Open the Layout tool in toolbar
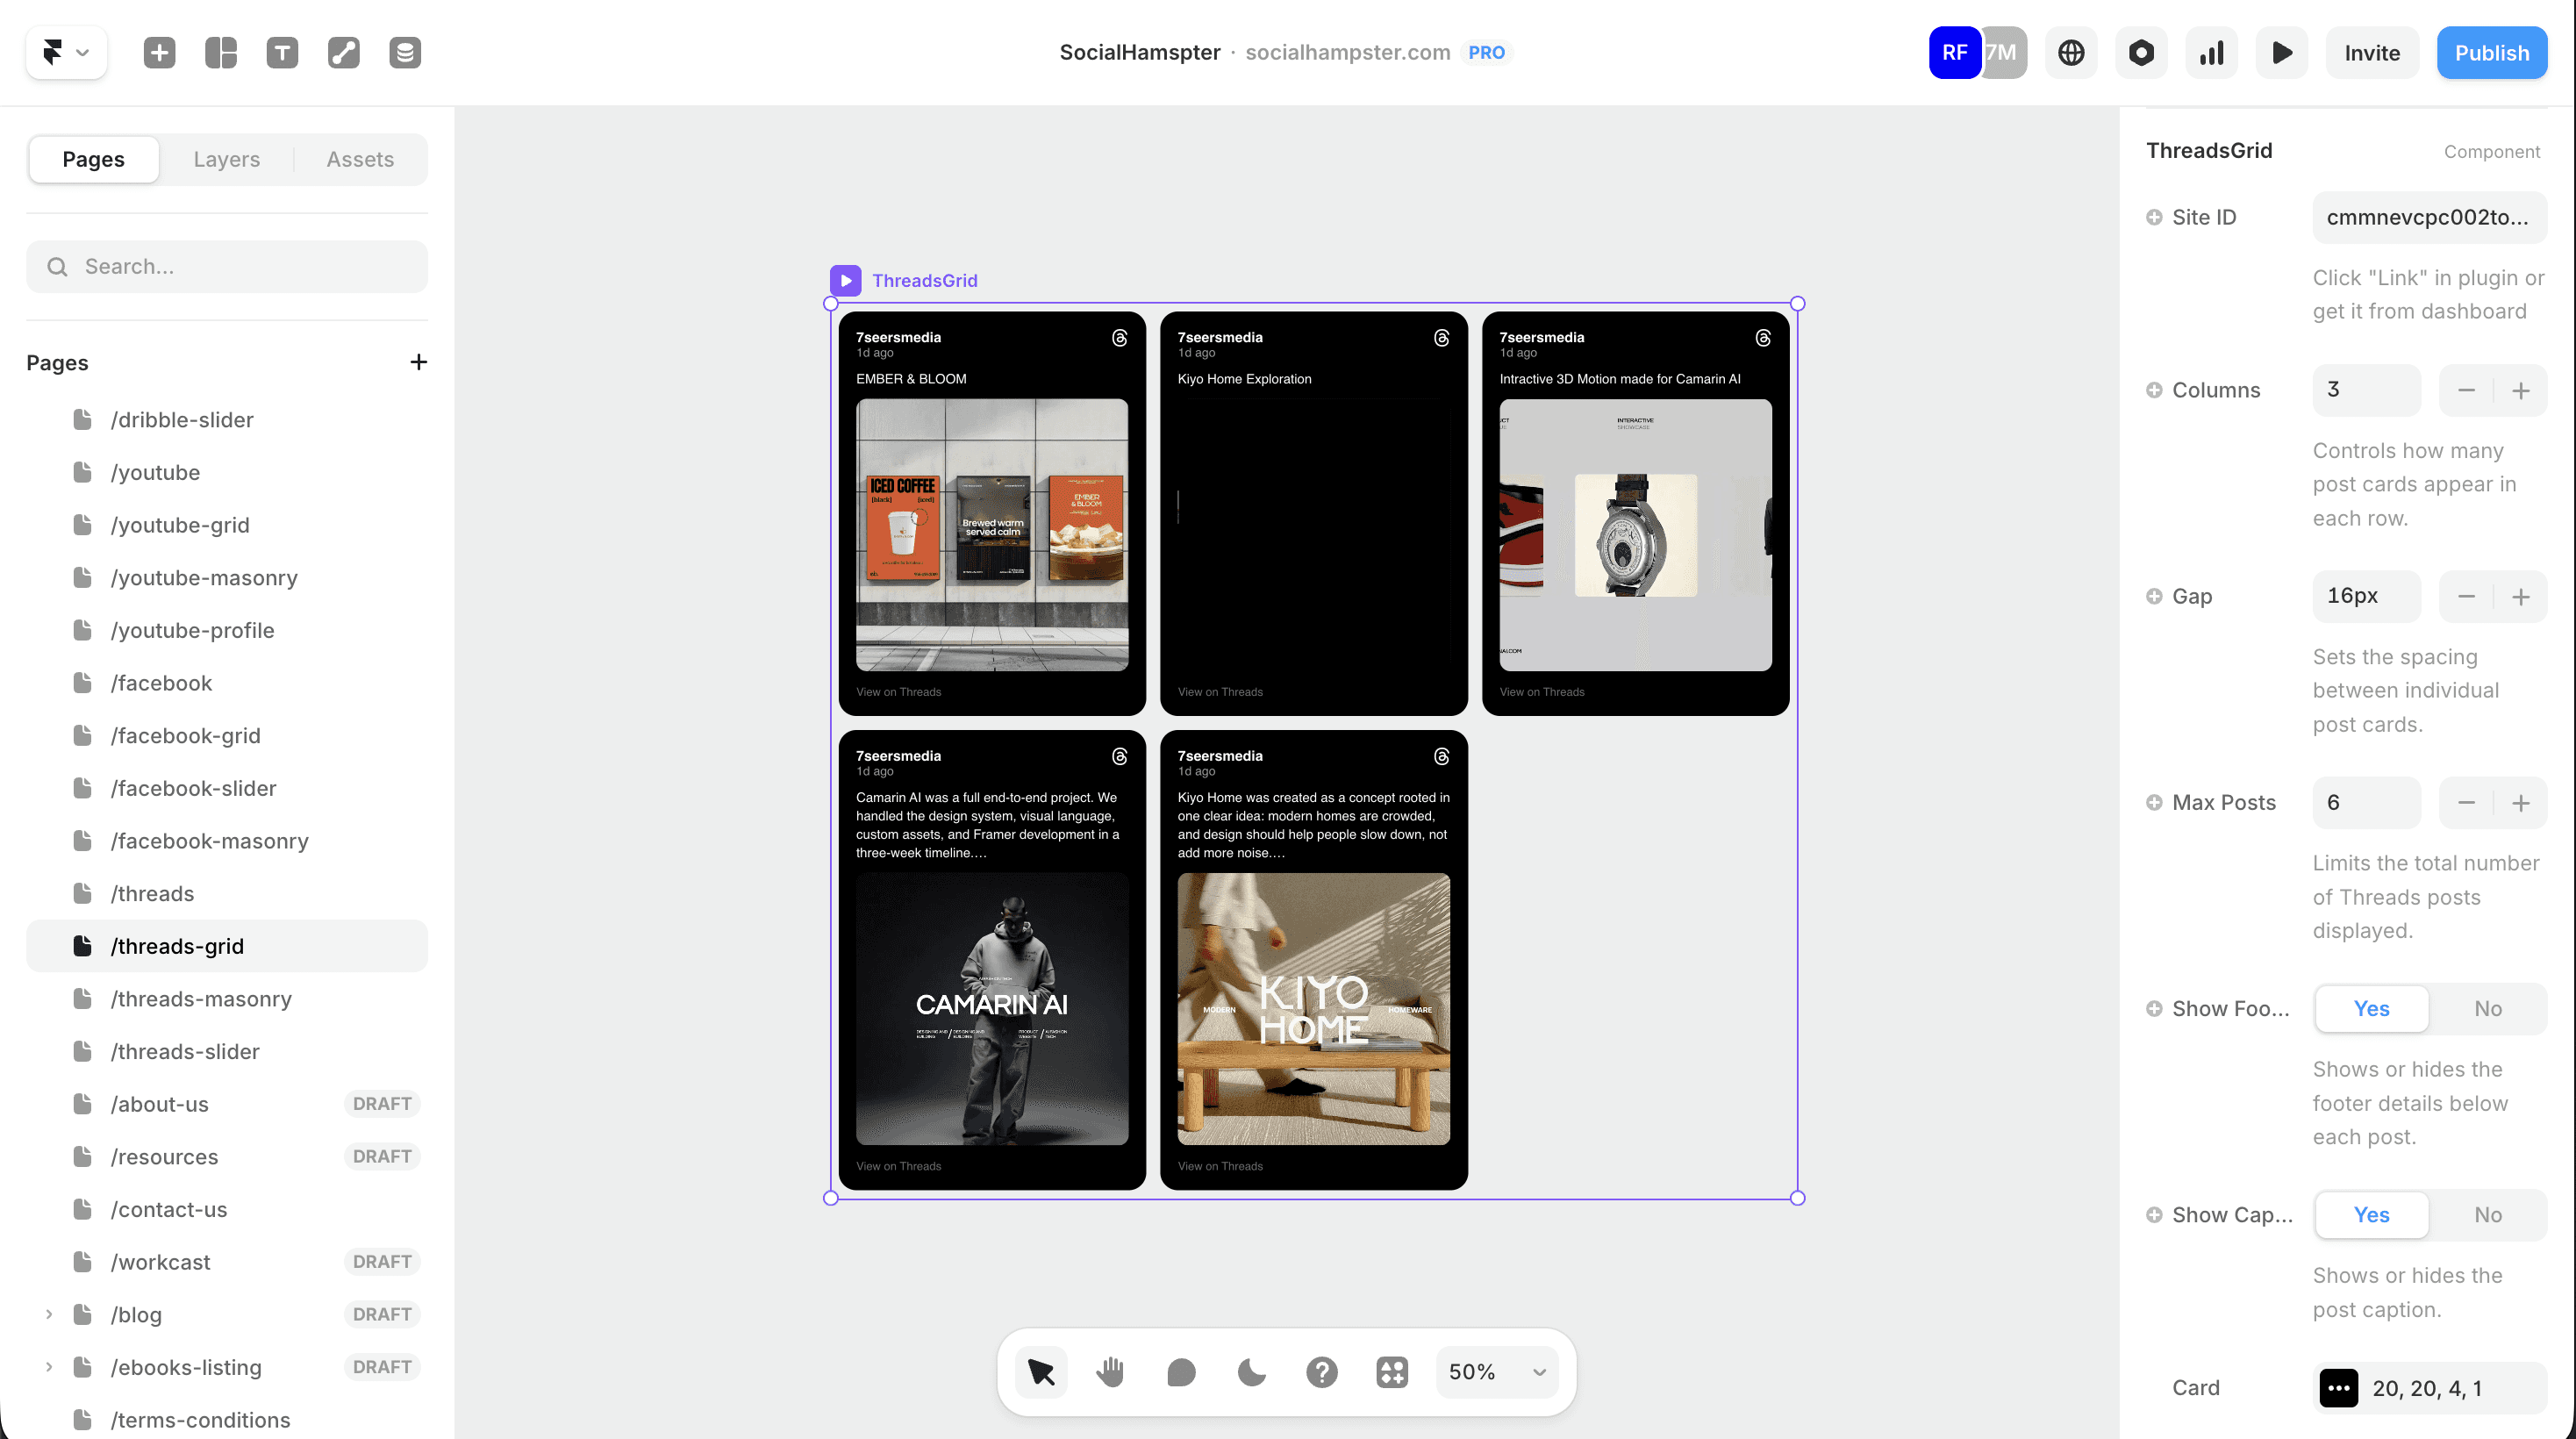Viewport: 2576px width, 1439px height. [221, 53]
